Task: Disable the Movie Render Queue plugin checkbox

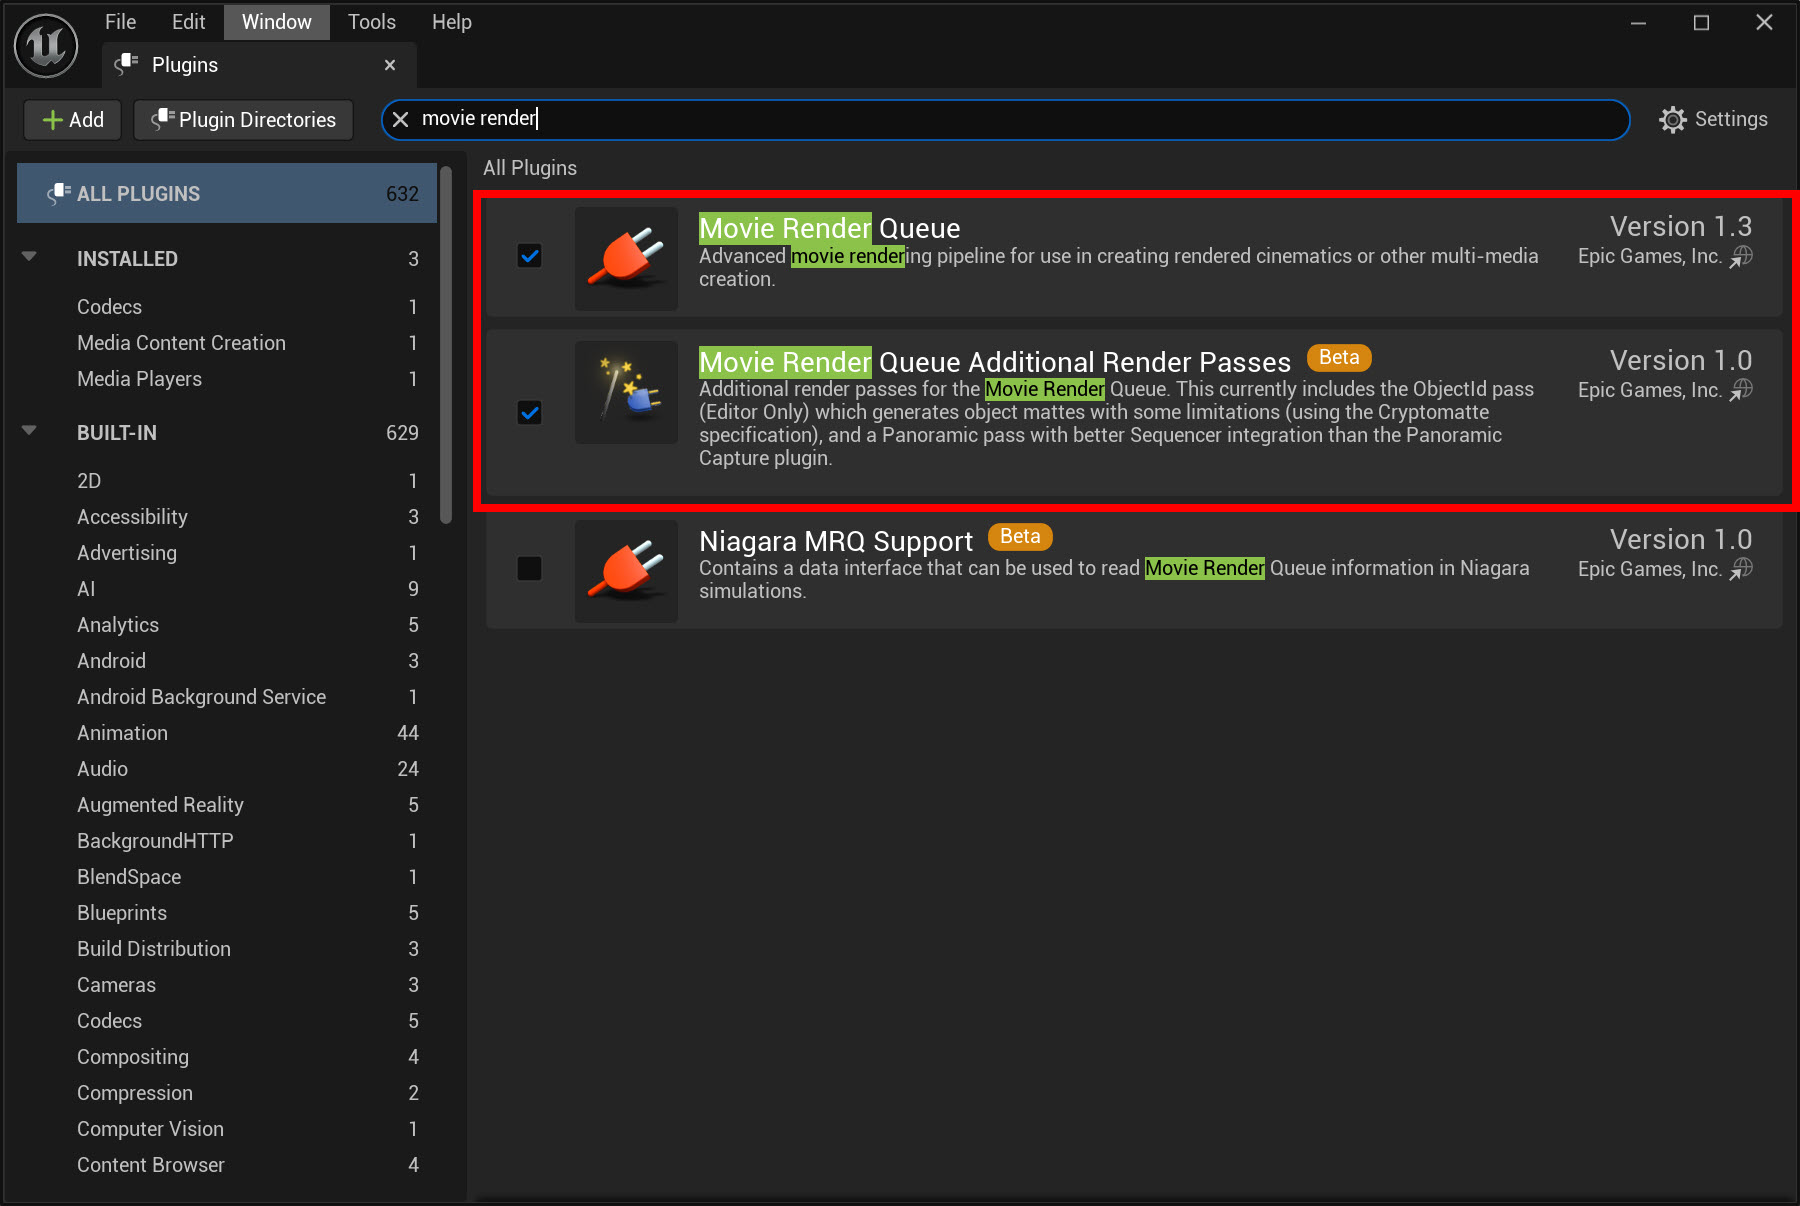Action: pos(530,256)
